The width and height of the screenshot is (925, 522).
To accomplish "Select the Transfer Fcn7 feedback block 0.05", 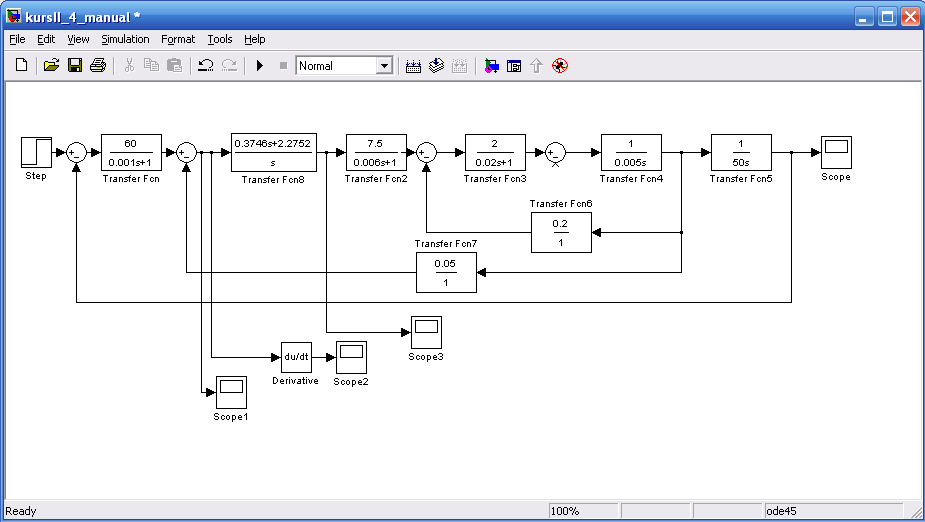I will pos(446,272).
